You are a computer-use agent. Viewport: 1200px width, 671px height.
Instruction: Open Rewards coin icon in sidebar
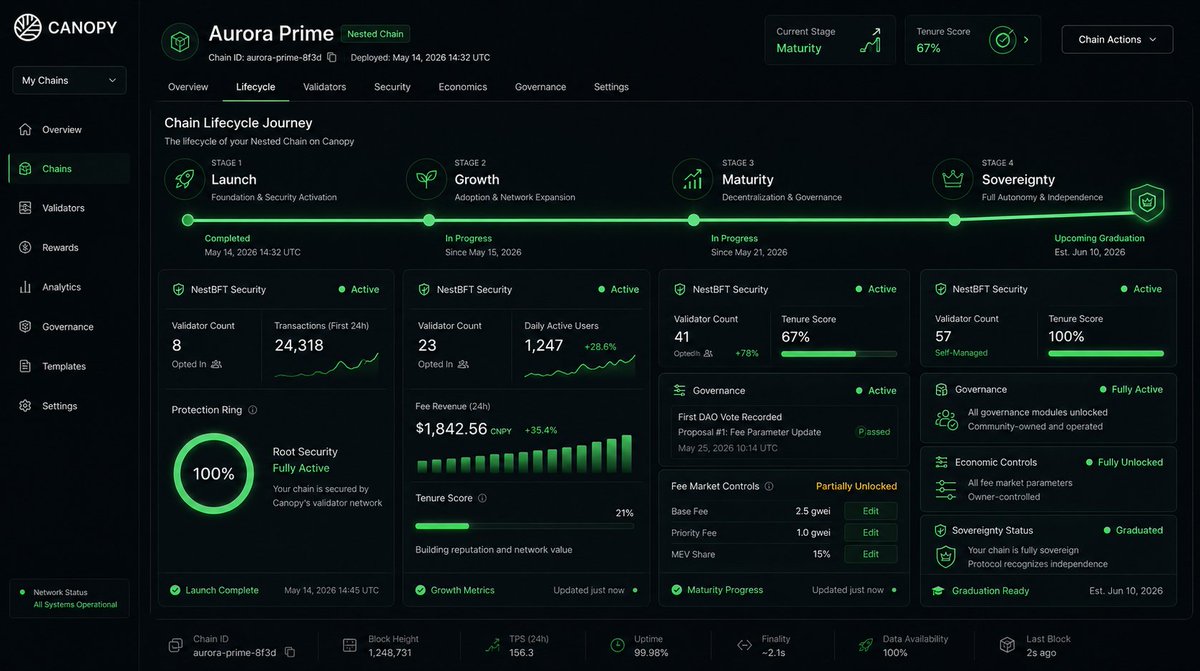tap(25, 248)
